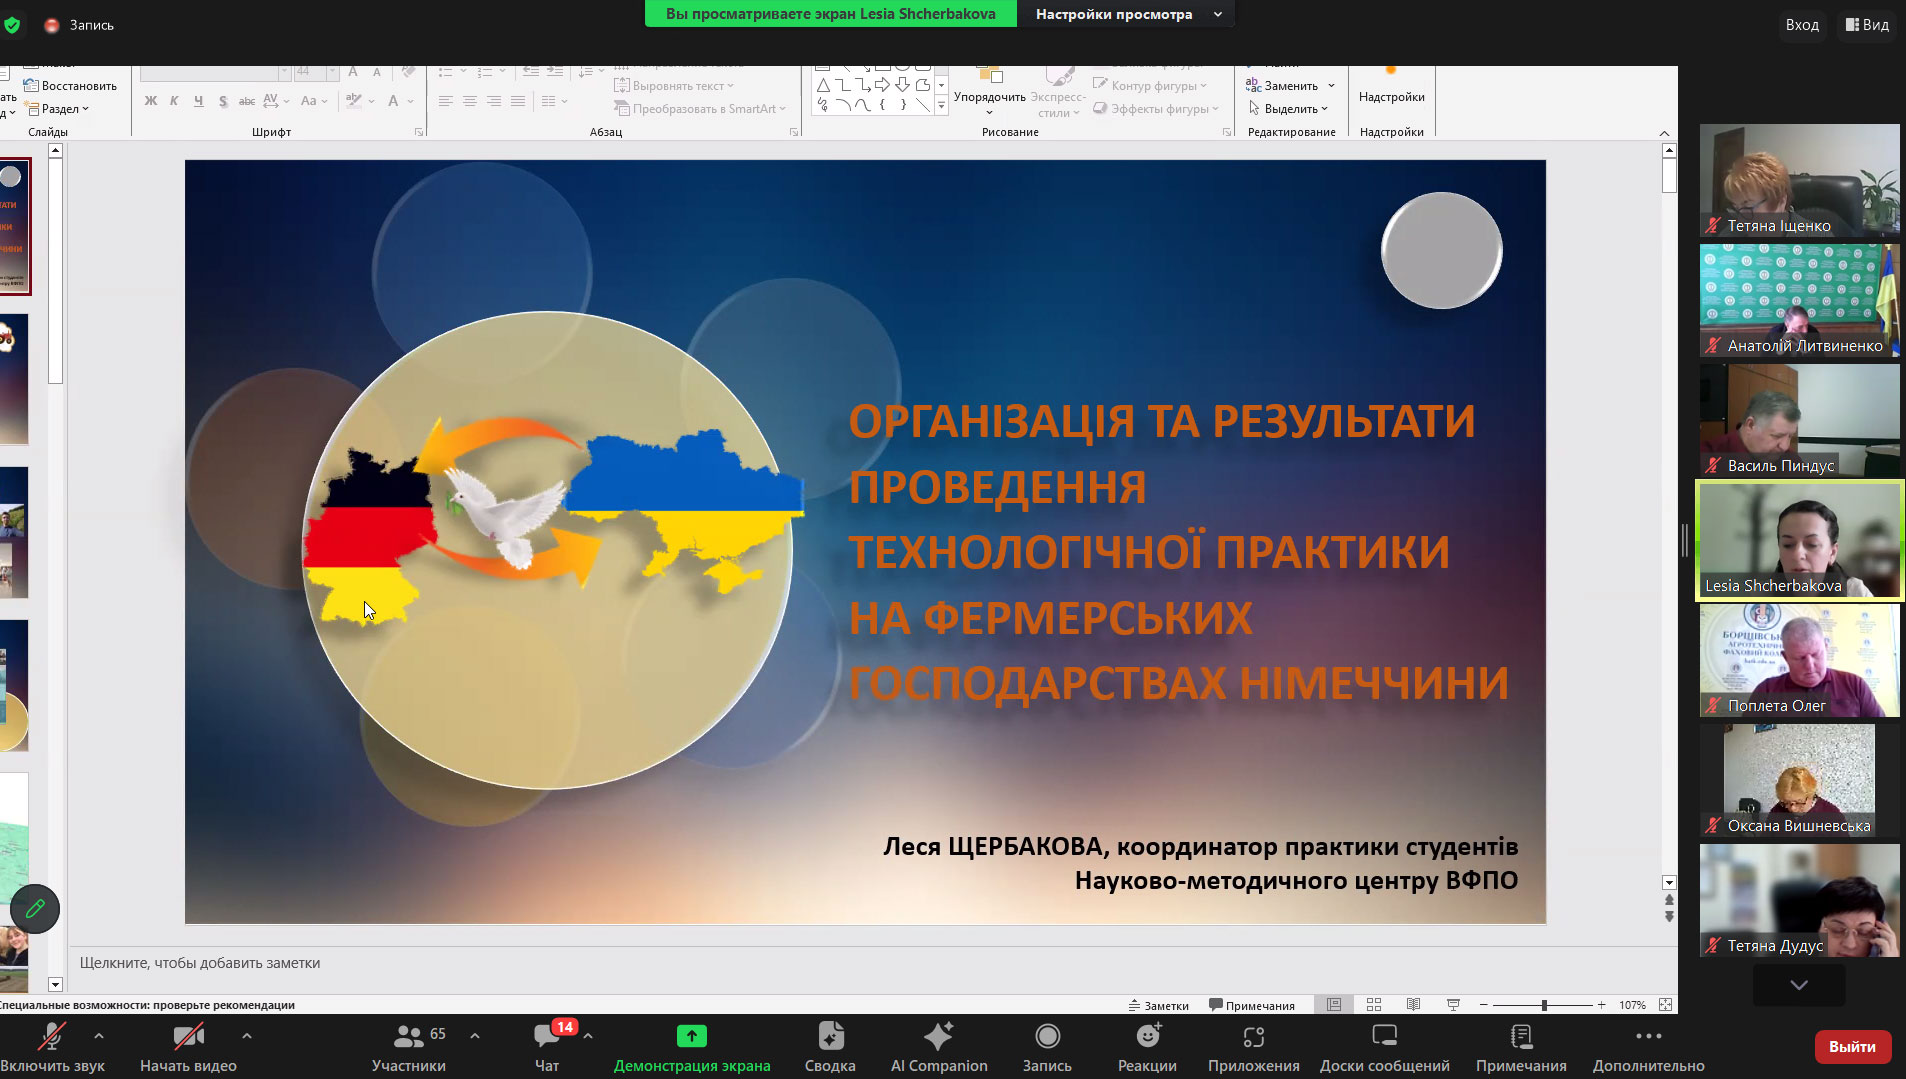Screen dimensions: 1906x1079
Task: Click the Restore (Восстановить) slide button
Action: [x=70, y=85]
